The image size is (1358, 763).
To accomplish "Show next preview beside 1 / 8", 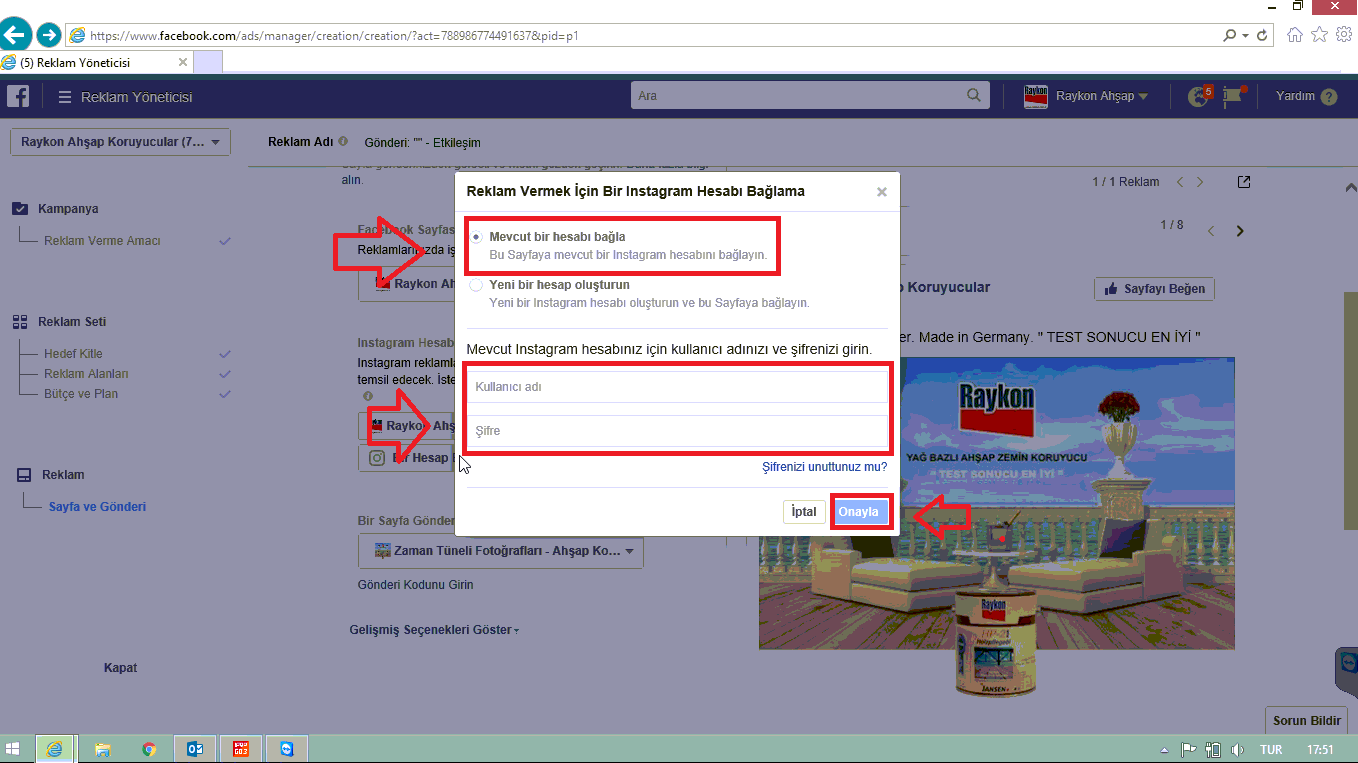I will (1240, 231).
